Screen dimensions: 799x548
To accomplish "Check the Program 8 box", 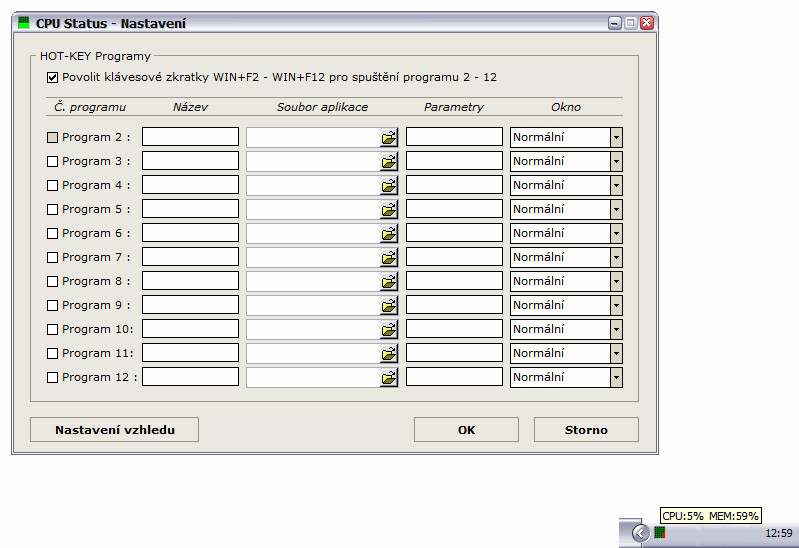I will point(52,281).
